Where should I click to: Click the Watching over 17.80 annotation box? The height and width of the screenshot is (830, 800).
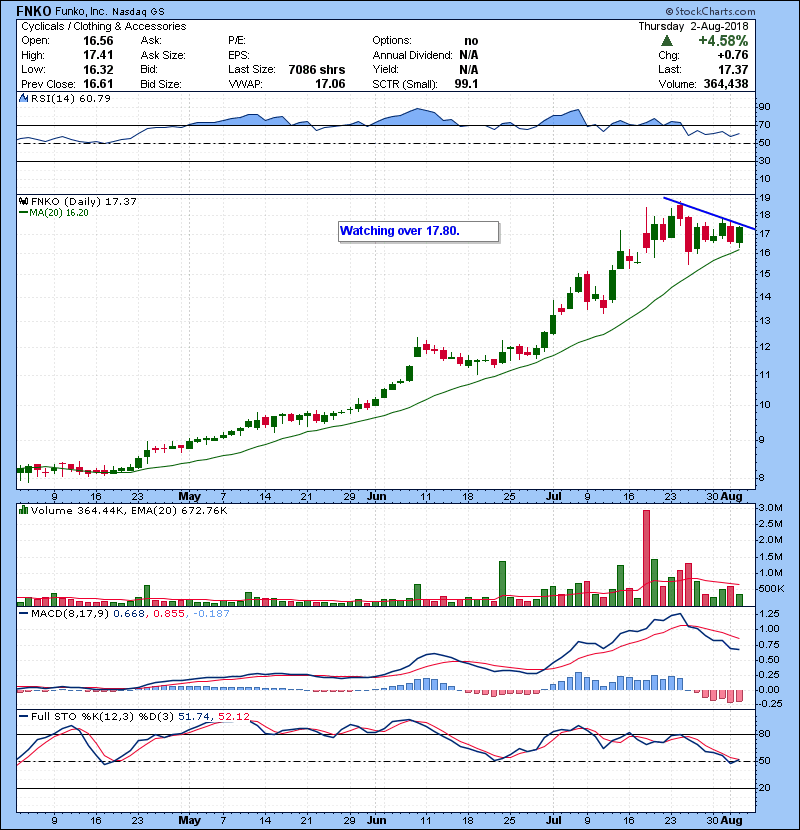(418, 231)
